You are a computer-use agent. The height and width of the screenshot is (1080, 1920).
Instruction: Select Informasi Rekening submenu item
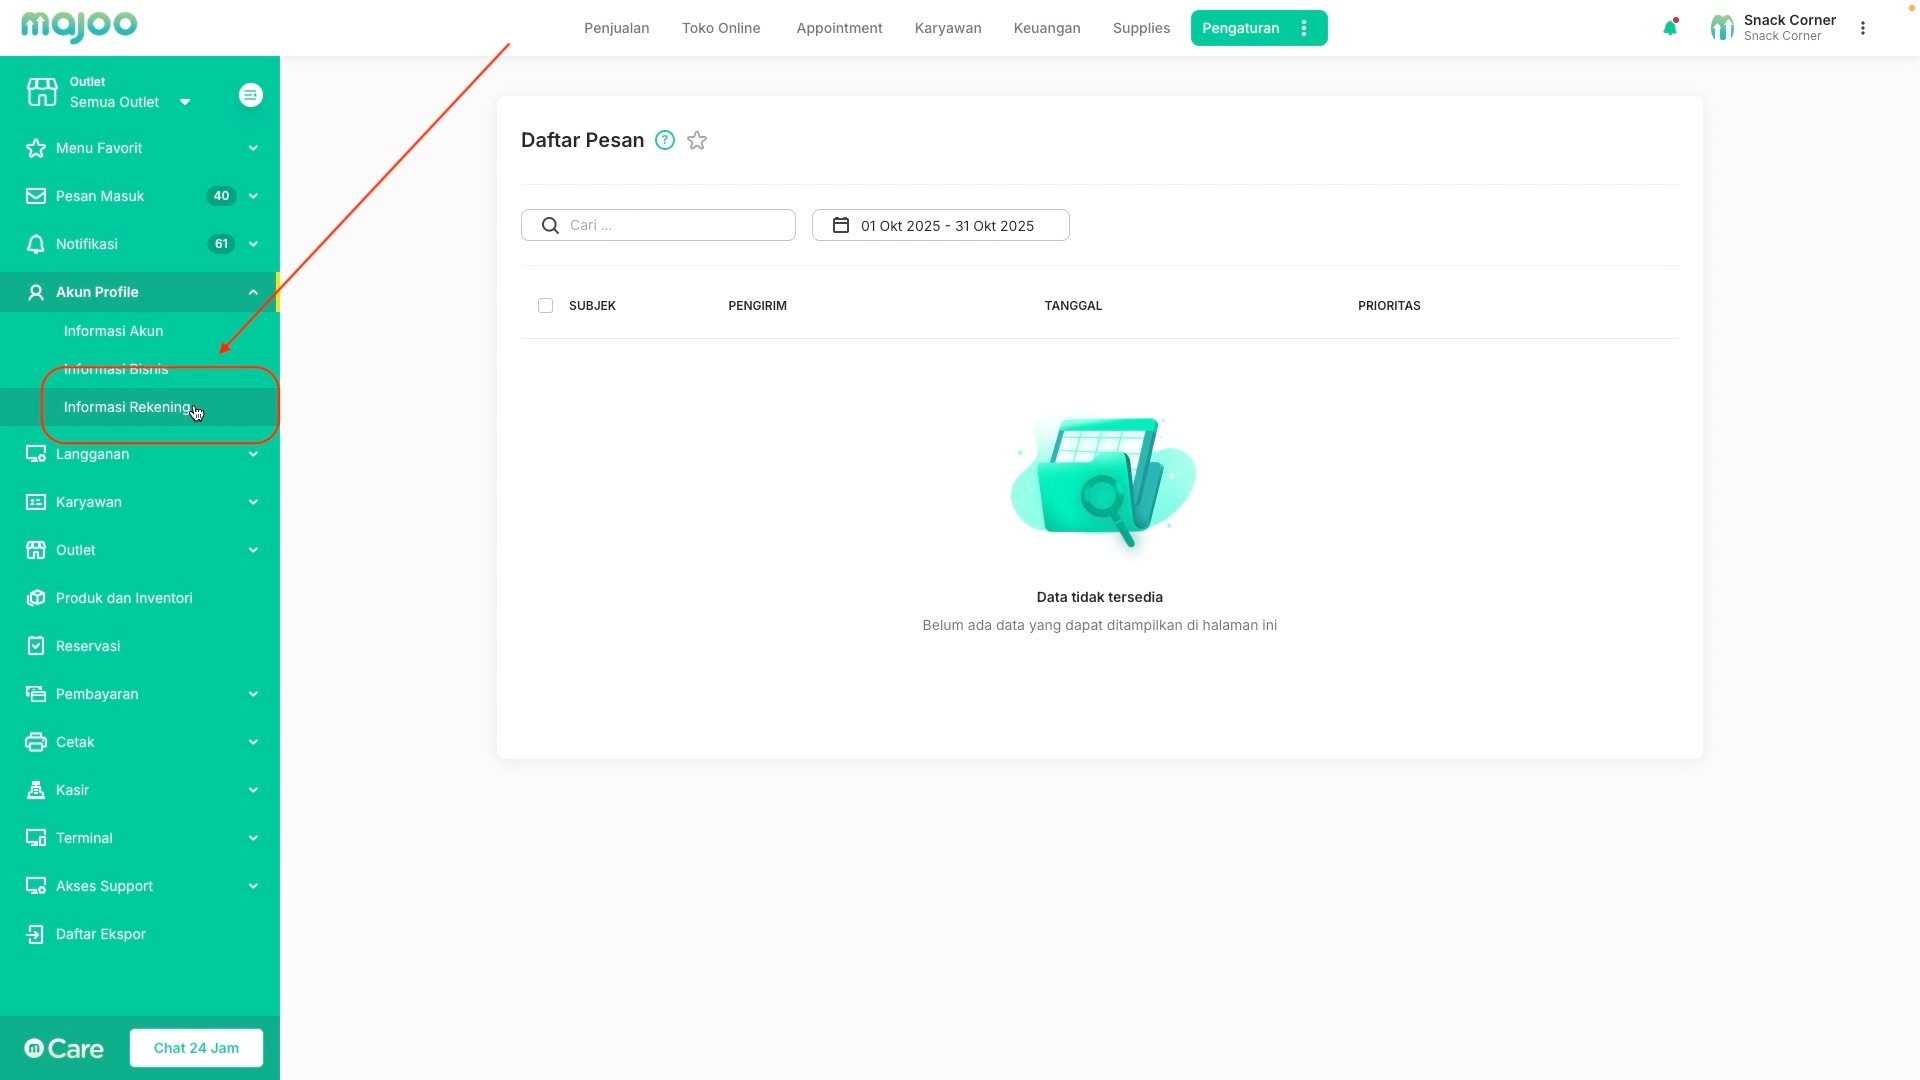(127, 407)
